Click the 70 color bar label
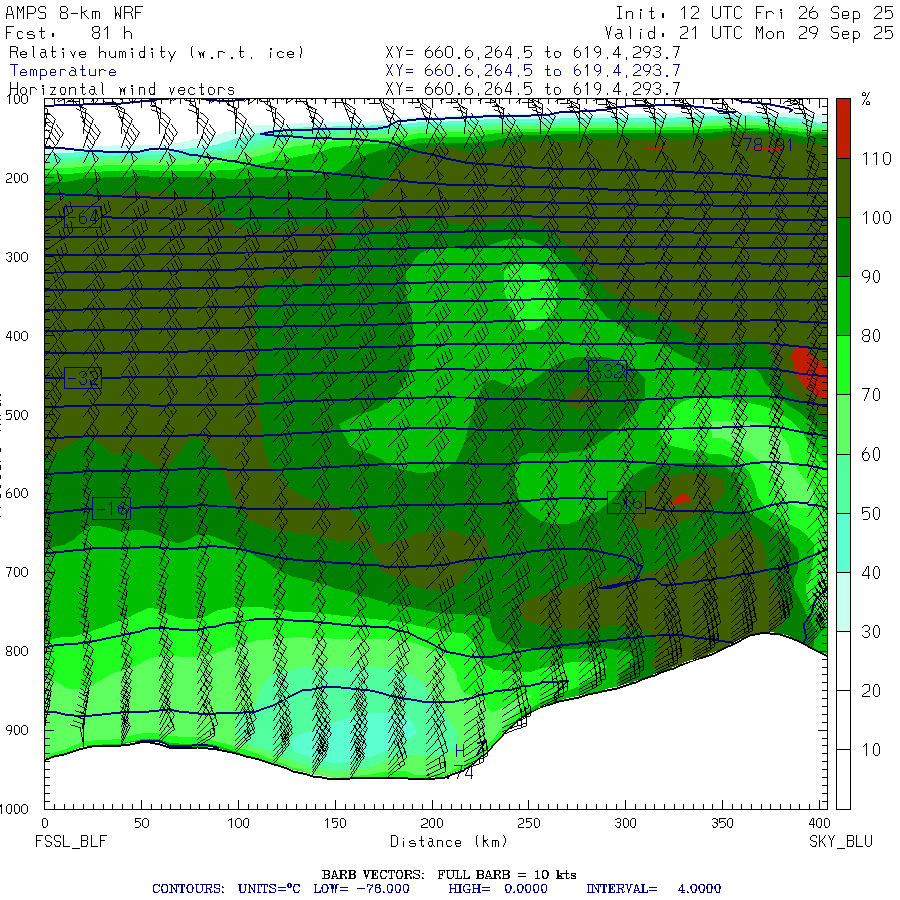This screenshot has height=900, width=900. click(x=871, y=395)
